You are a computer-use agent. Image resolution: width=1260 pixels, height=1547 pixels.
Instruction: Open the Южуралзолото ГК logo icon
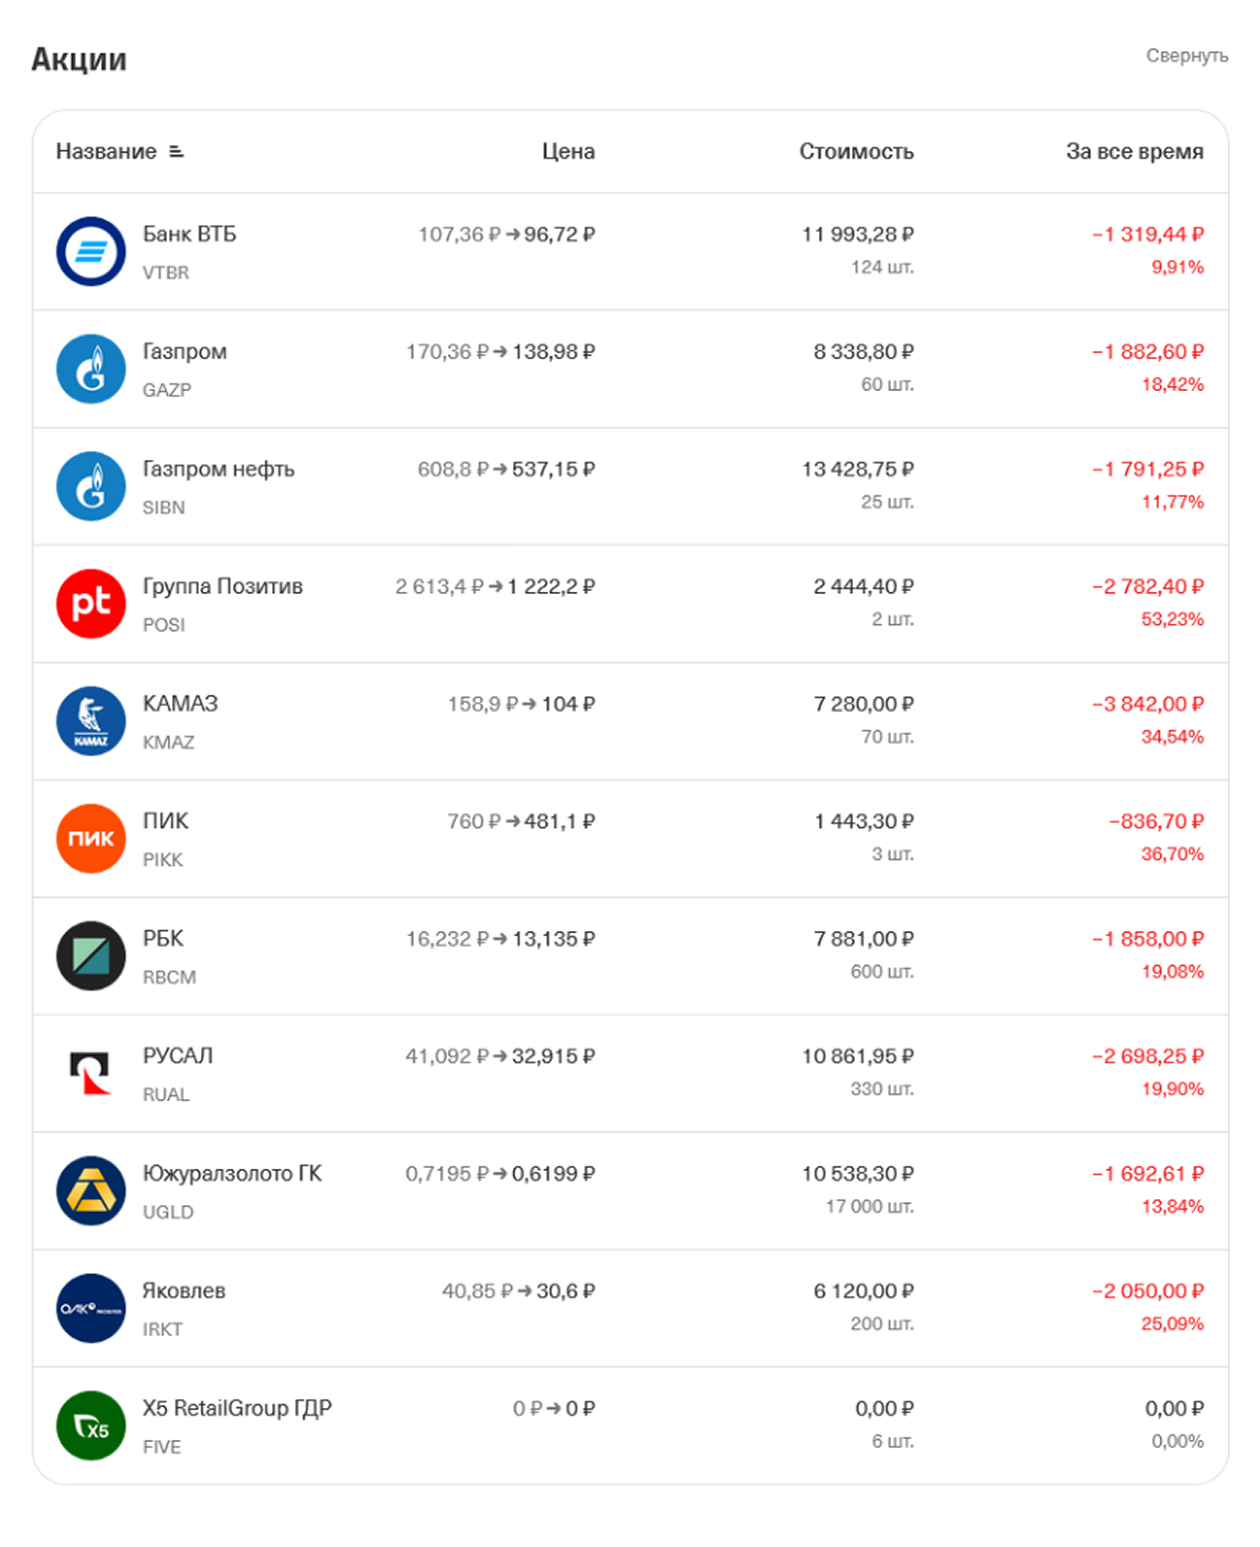(91, 1190)
